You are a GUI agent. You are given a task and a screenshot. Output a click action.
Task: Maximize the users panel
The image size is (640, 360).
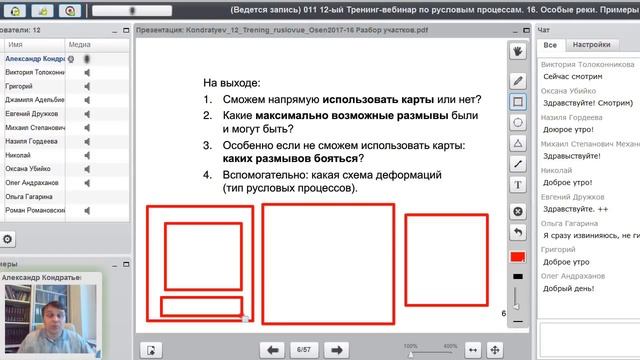tap(126, 30)
